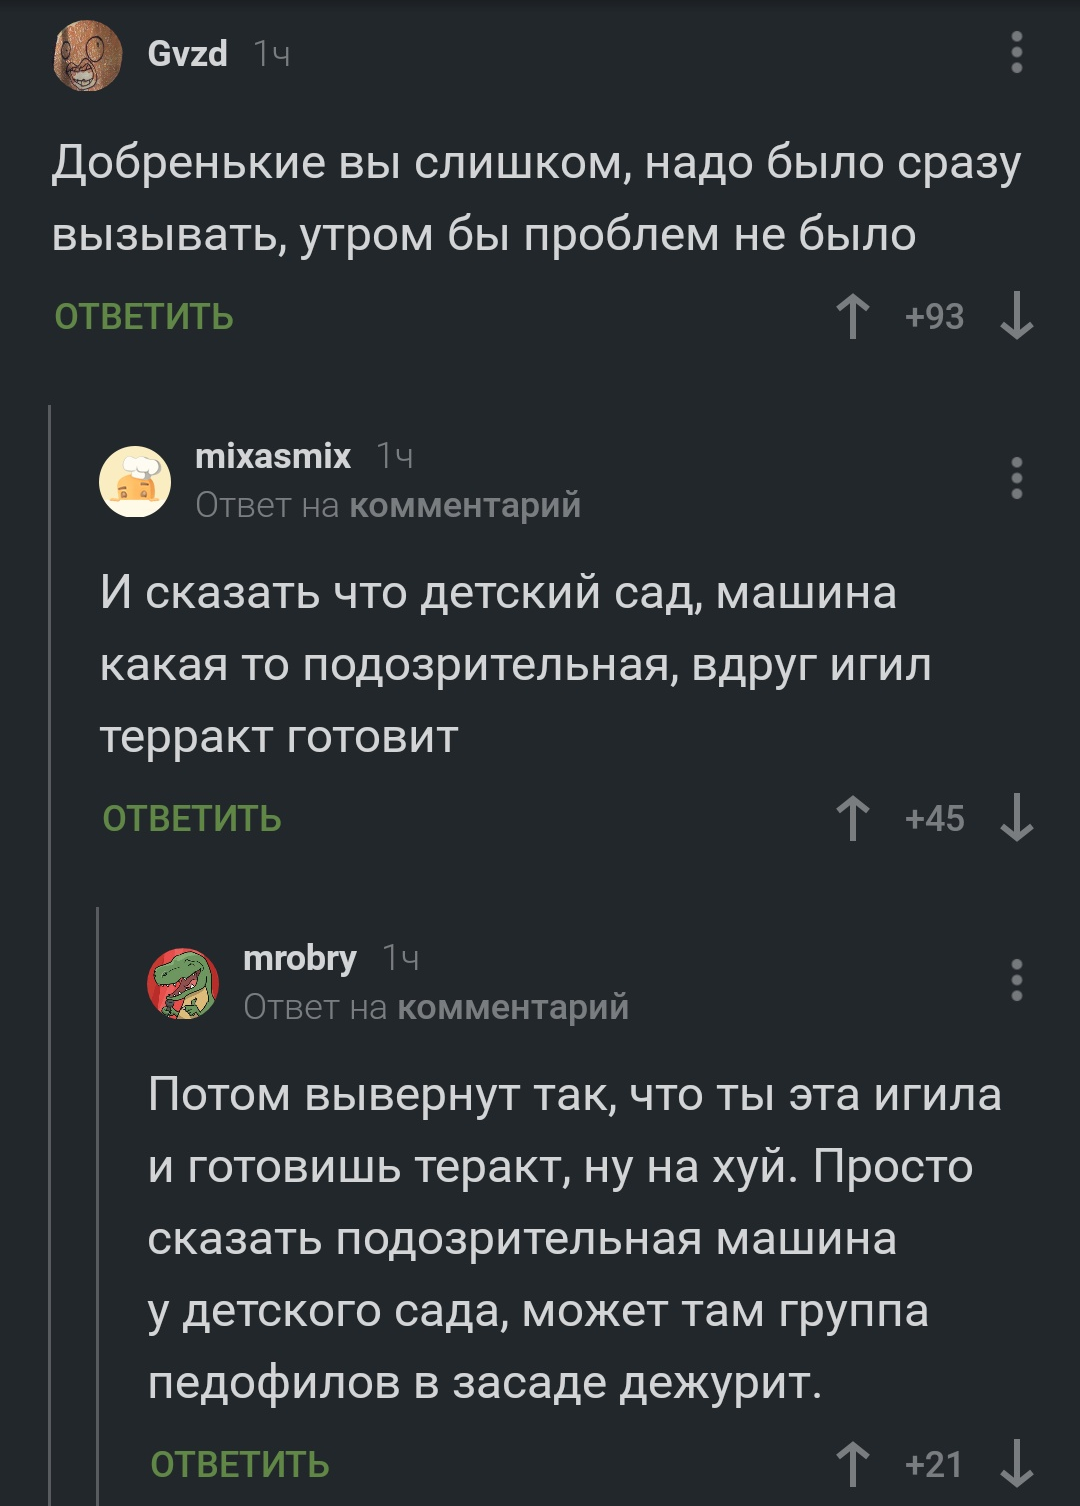1080x1506 pixels.
Task: Open the Gvzd username profile
Action: (x=187, y=53)
